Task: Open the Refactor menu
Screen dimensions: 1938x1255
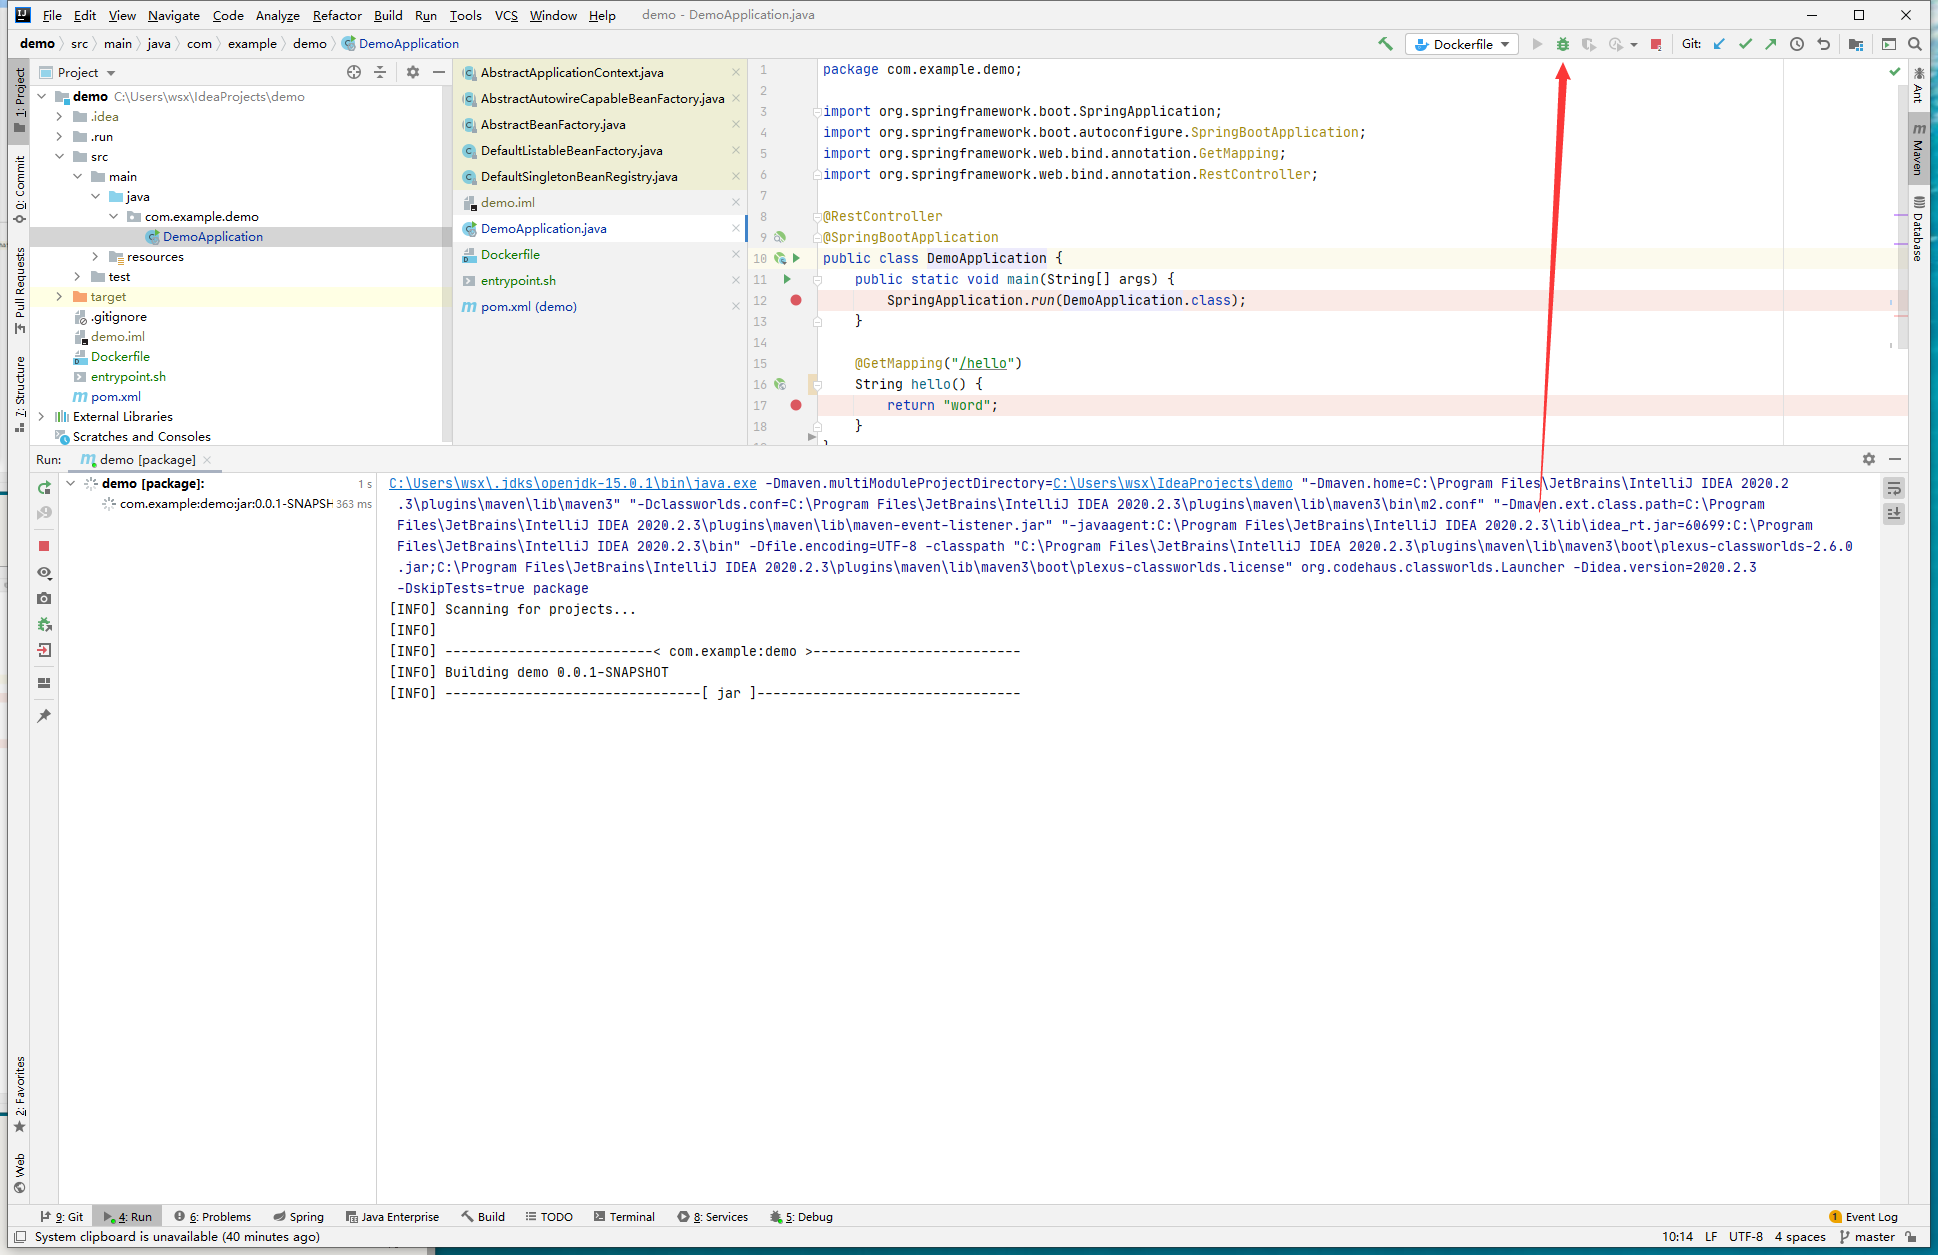Action: pos(337,15)
